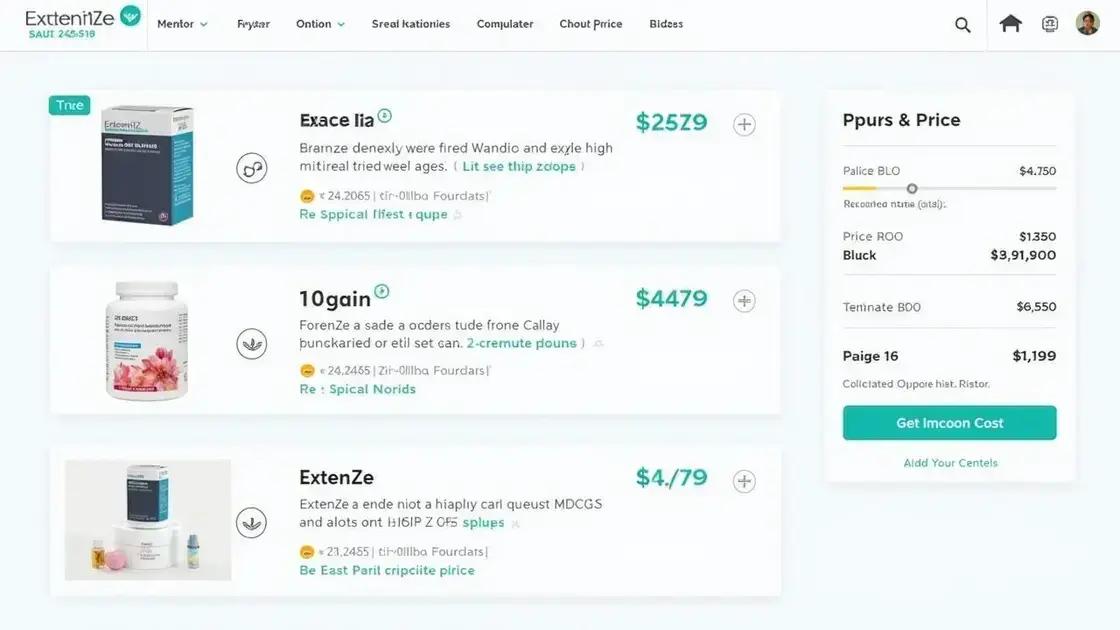Toggle the leaf circle beside ExtenZe

click(x=252, y=522)
